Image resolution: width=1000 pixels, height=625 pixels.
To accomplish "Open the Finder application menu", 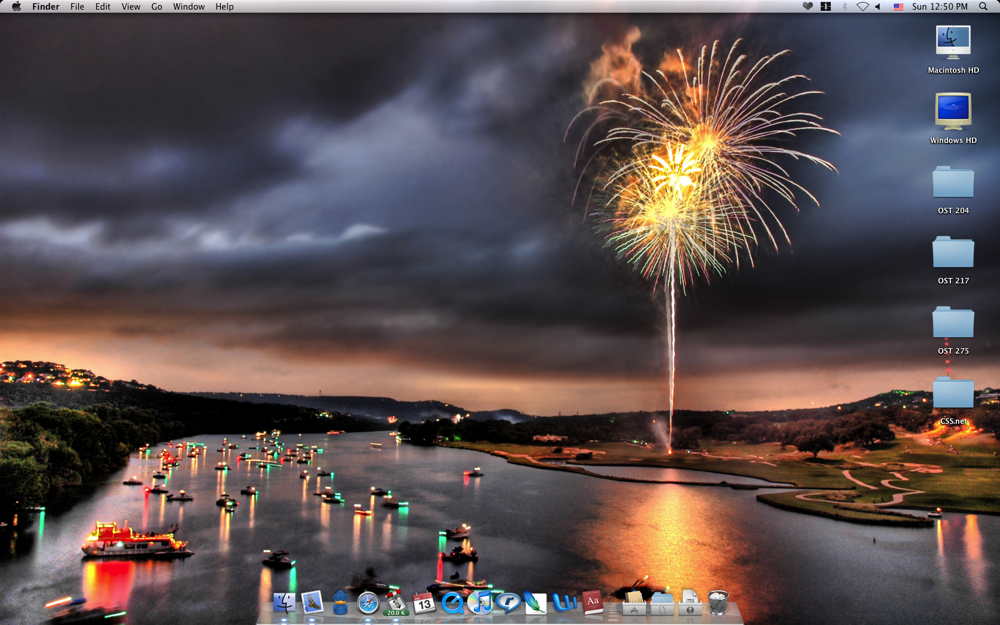I will [x=46, y=6].
